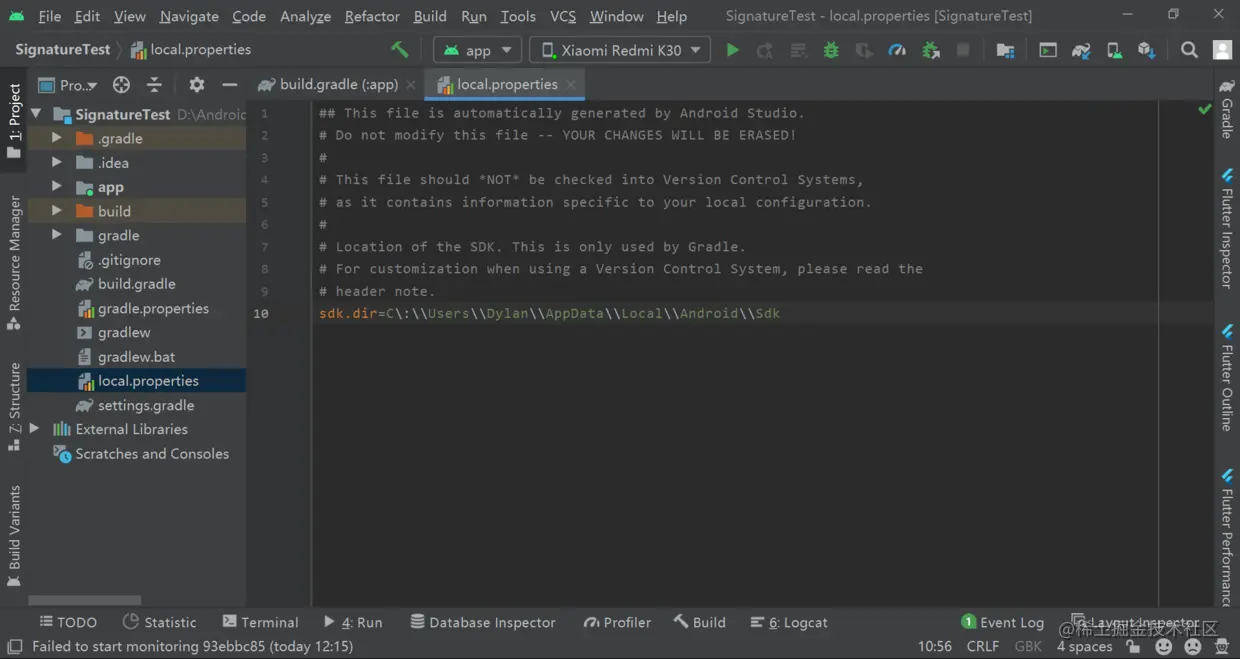Collapse the SignatureTest project root node
Image resolution: width=1240 pixels, height=659 pixels.
[36, 114]
